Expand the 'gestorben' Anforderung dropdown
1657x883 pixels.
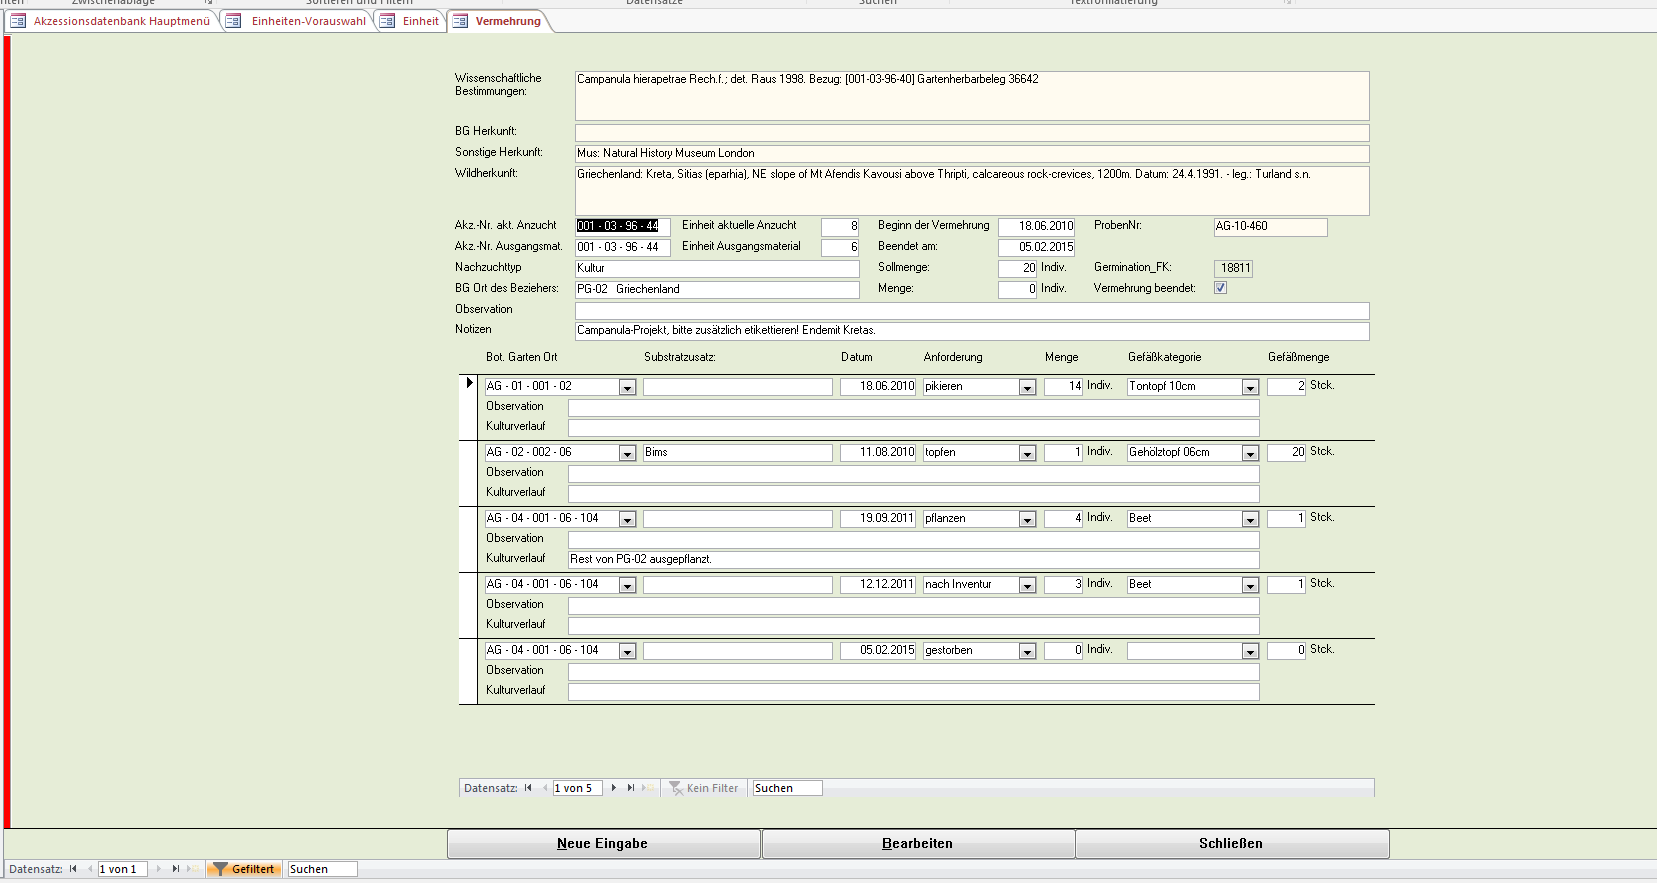point(1027,651)
